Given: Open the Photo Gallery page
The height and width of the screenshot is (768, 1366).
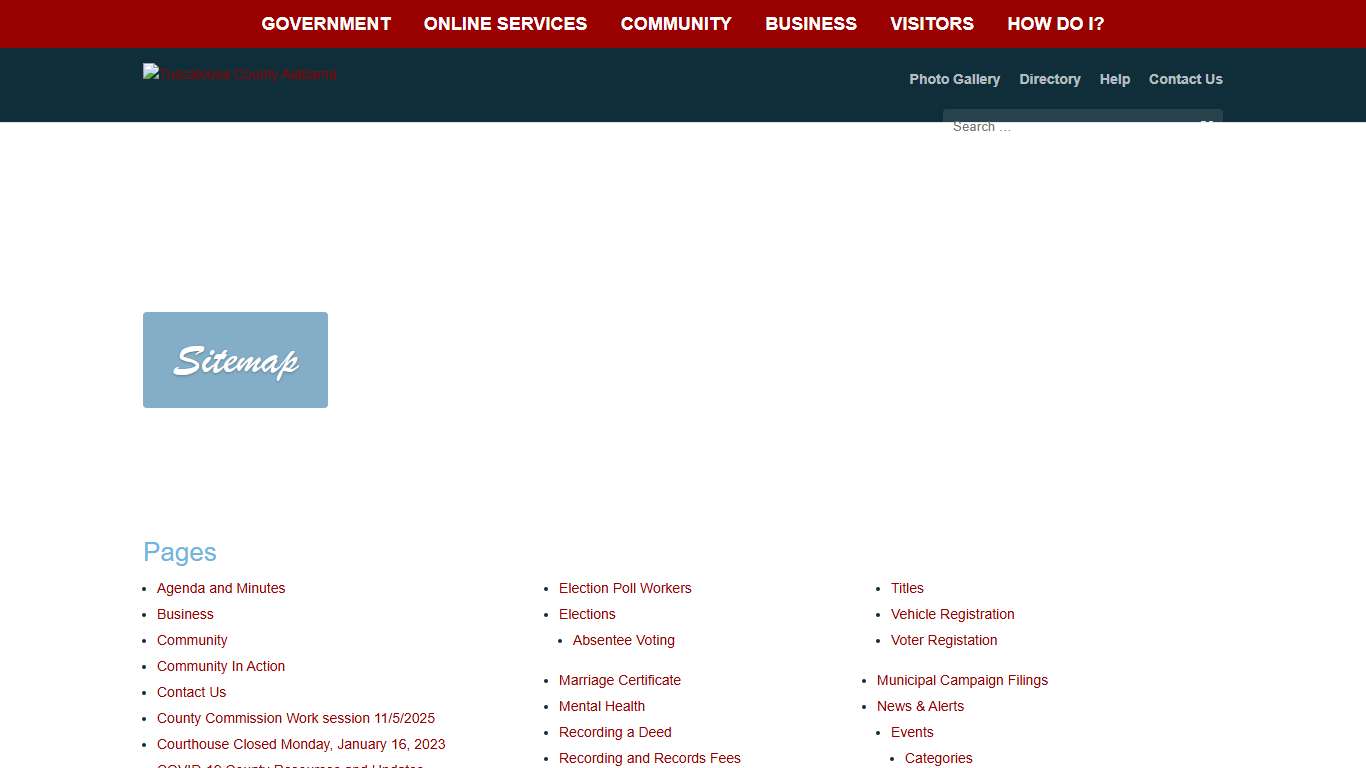Looking at the screenshot, I should coord(954,79).
